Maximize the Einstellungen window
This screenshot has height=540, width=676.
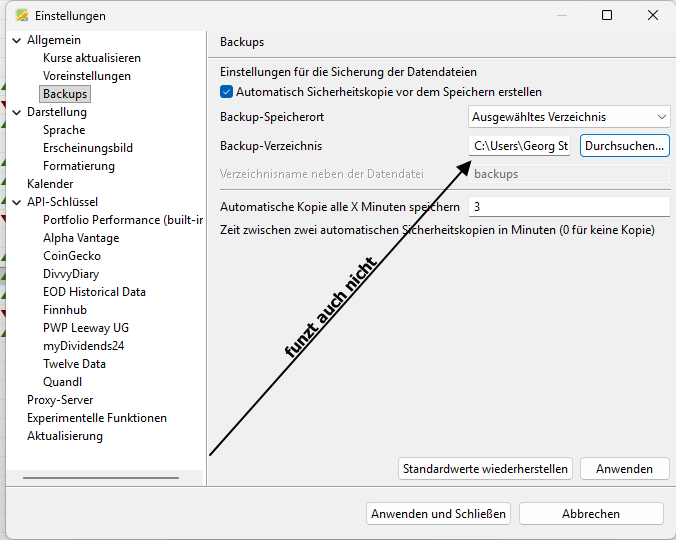607,16
